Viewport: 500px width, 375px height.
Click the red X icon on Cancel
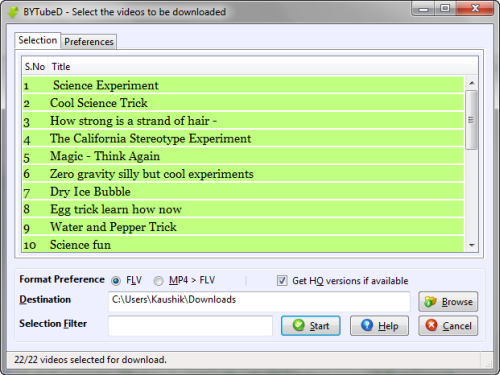[x=432, y=325]
